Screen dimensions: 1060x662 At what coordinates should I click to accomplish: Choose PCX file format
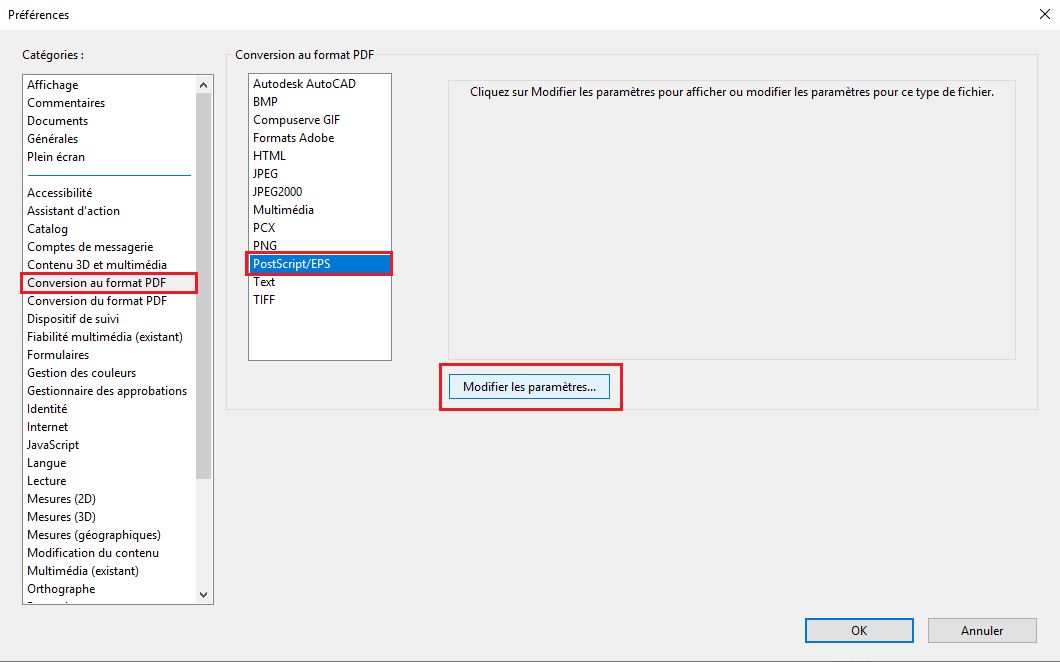(x=264, y=228)
